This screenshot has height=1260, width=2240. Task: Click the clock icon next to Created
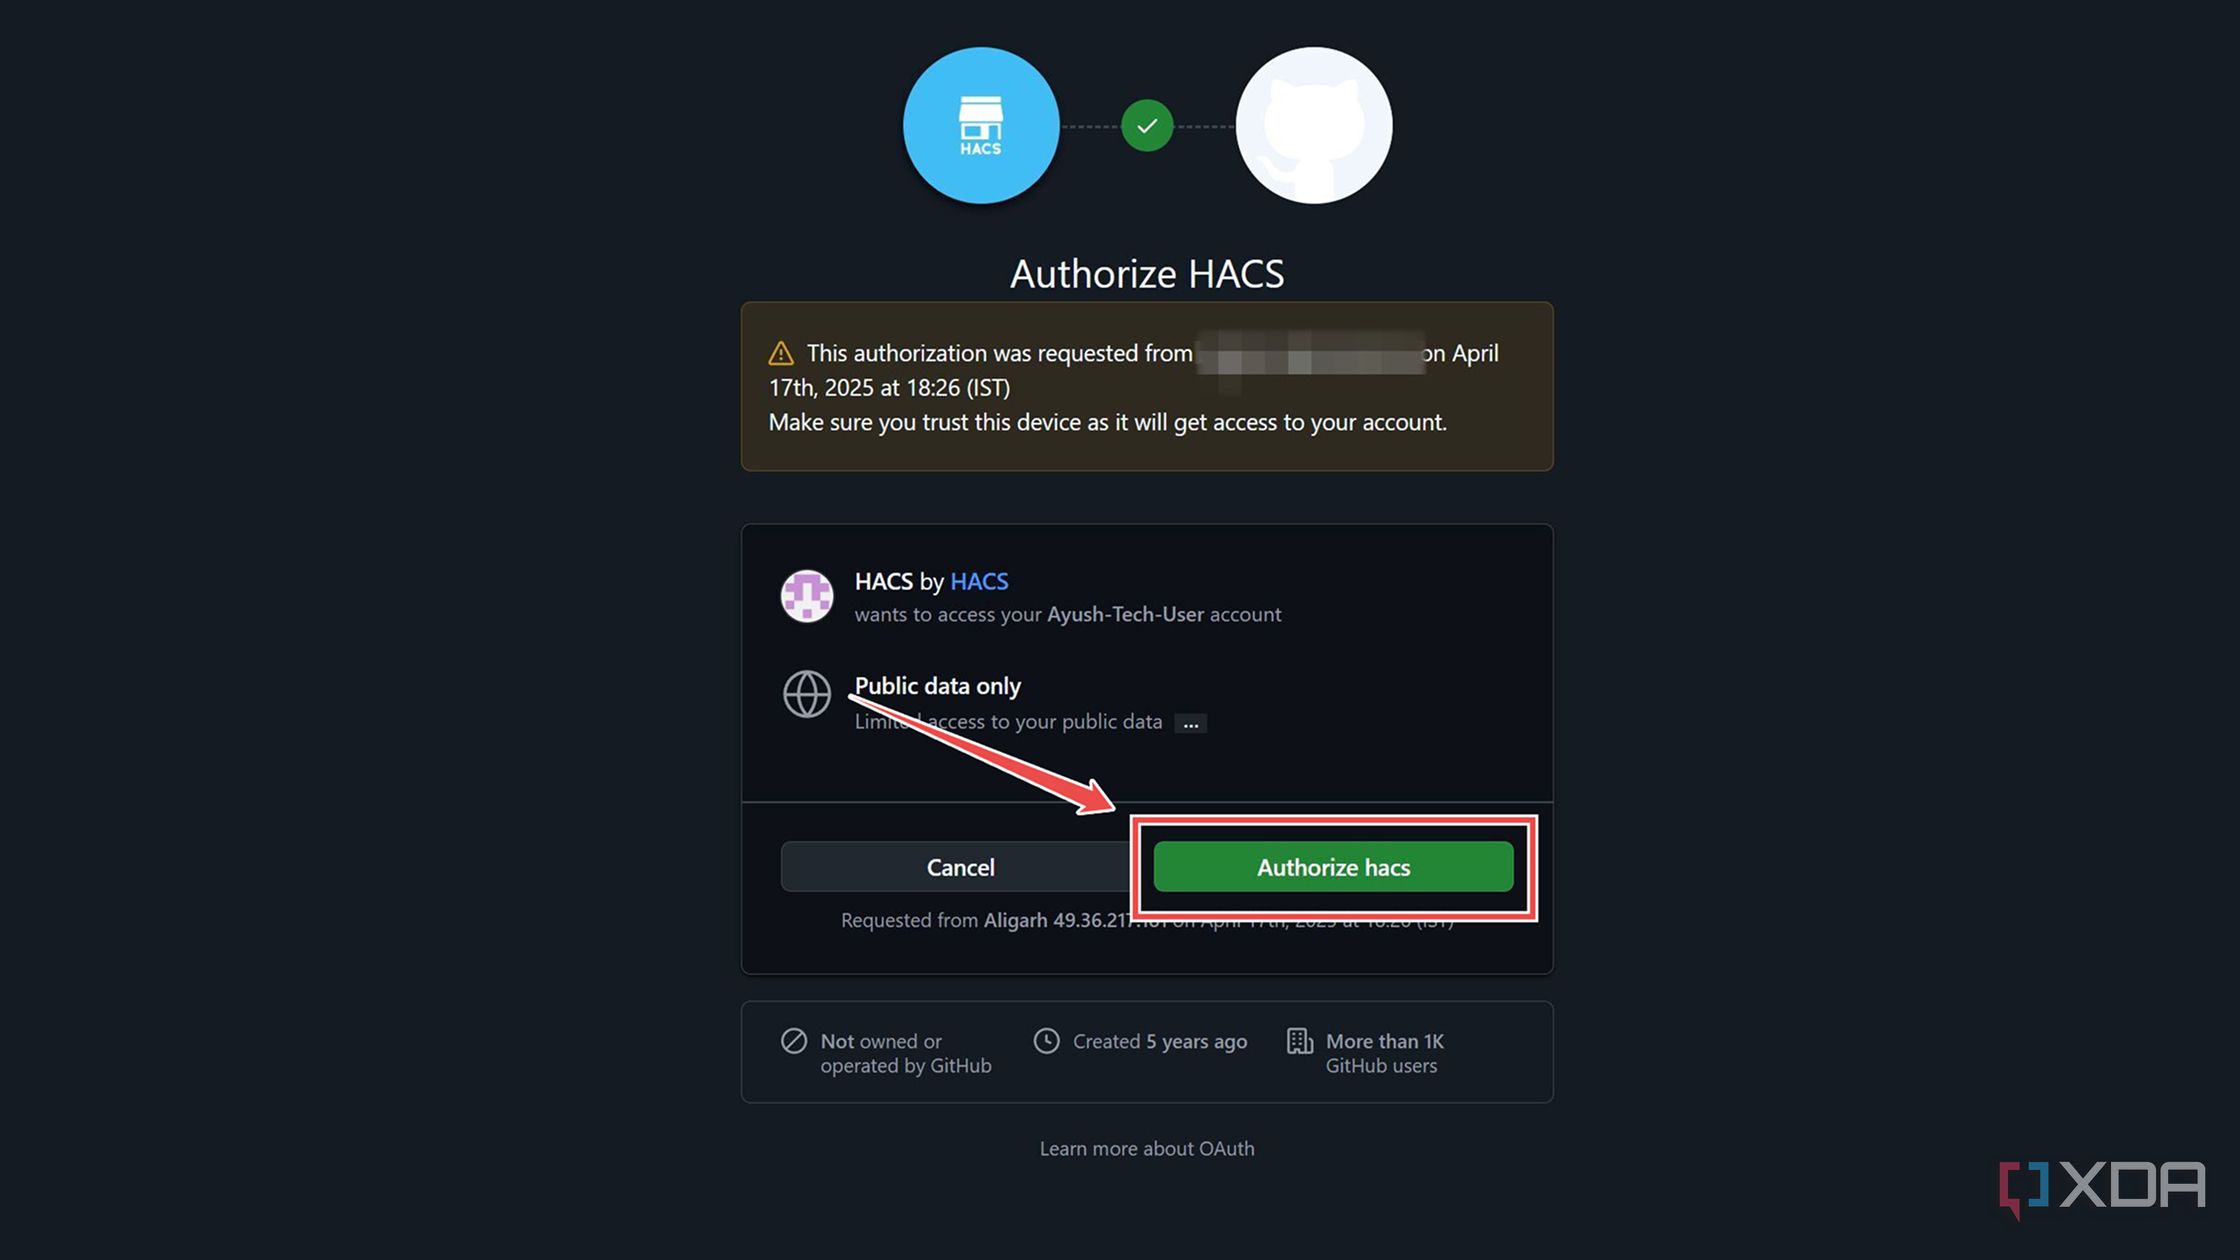click(1046, 1041)
